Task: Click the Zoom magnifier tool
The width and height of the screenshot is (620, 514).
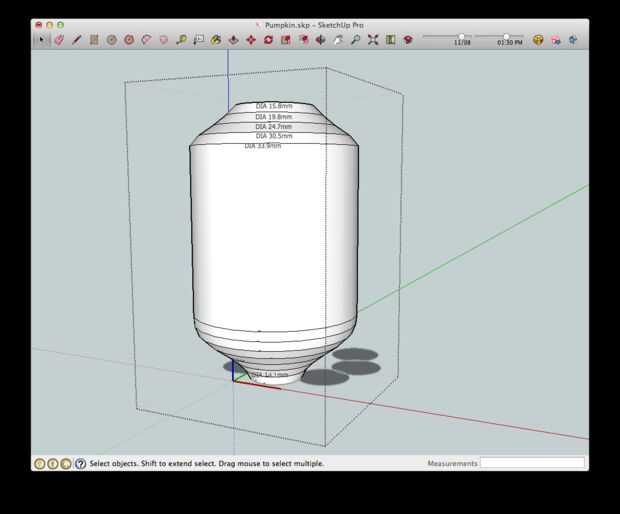Action: pyautogui.click(x=355, y=40)
